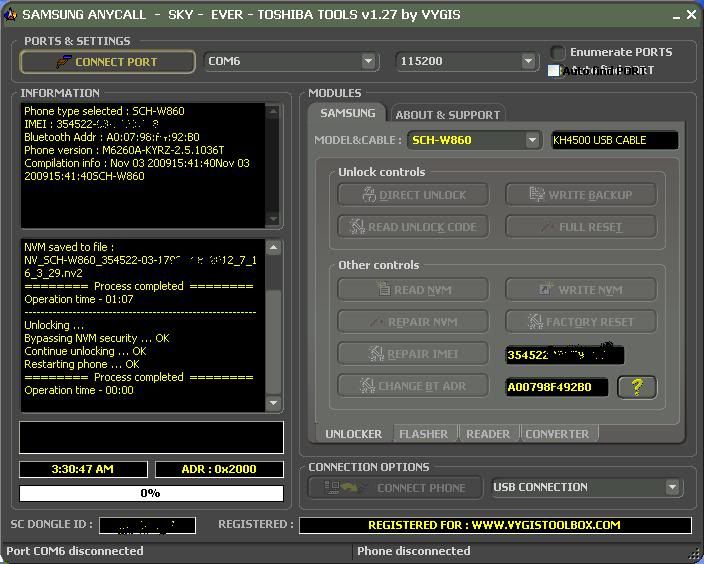
Task: Click the FULL RESET button
Action: click(581, 227)
